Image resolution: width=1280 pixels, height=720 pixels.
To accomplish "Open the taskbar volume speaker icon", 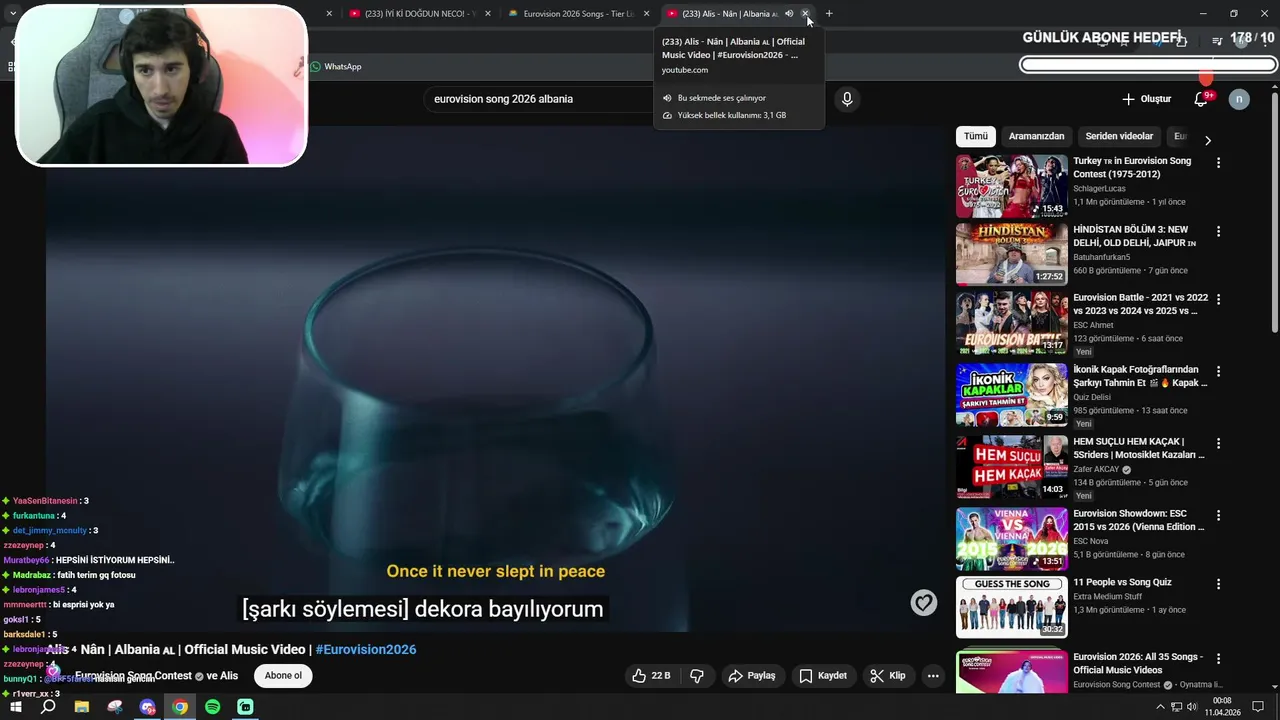I will coord(1192,707).
